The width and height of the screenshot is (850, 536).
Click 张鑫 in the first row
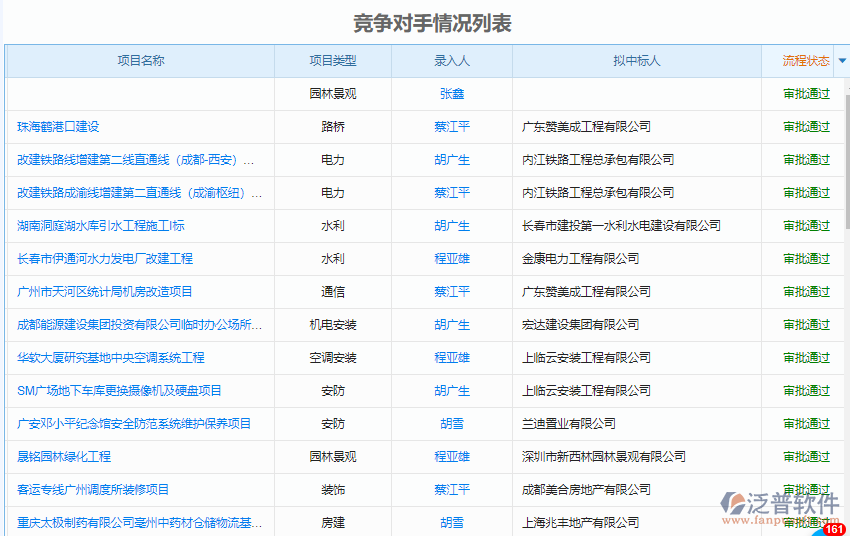452,94
